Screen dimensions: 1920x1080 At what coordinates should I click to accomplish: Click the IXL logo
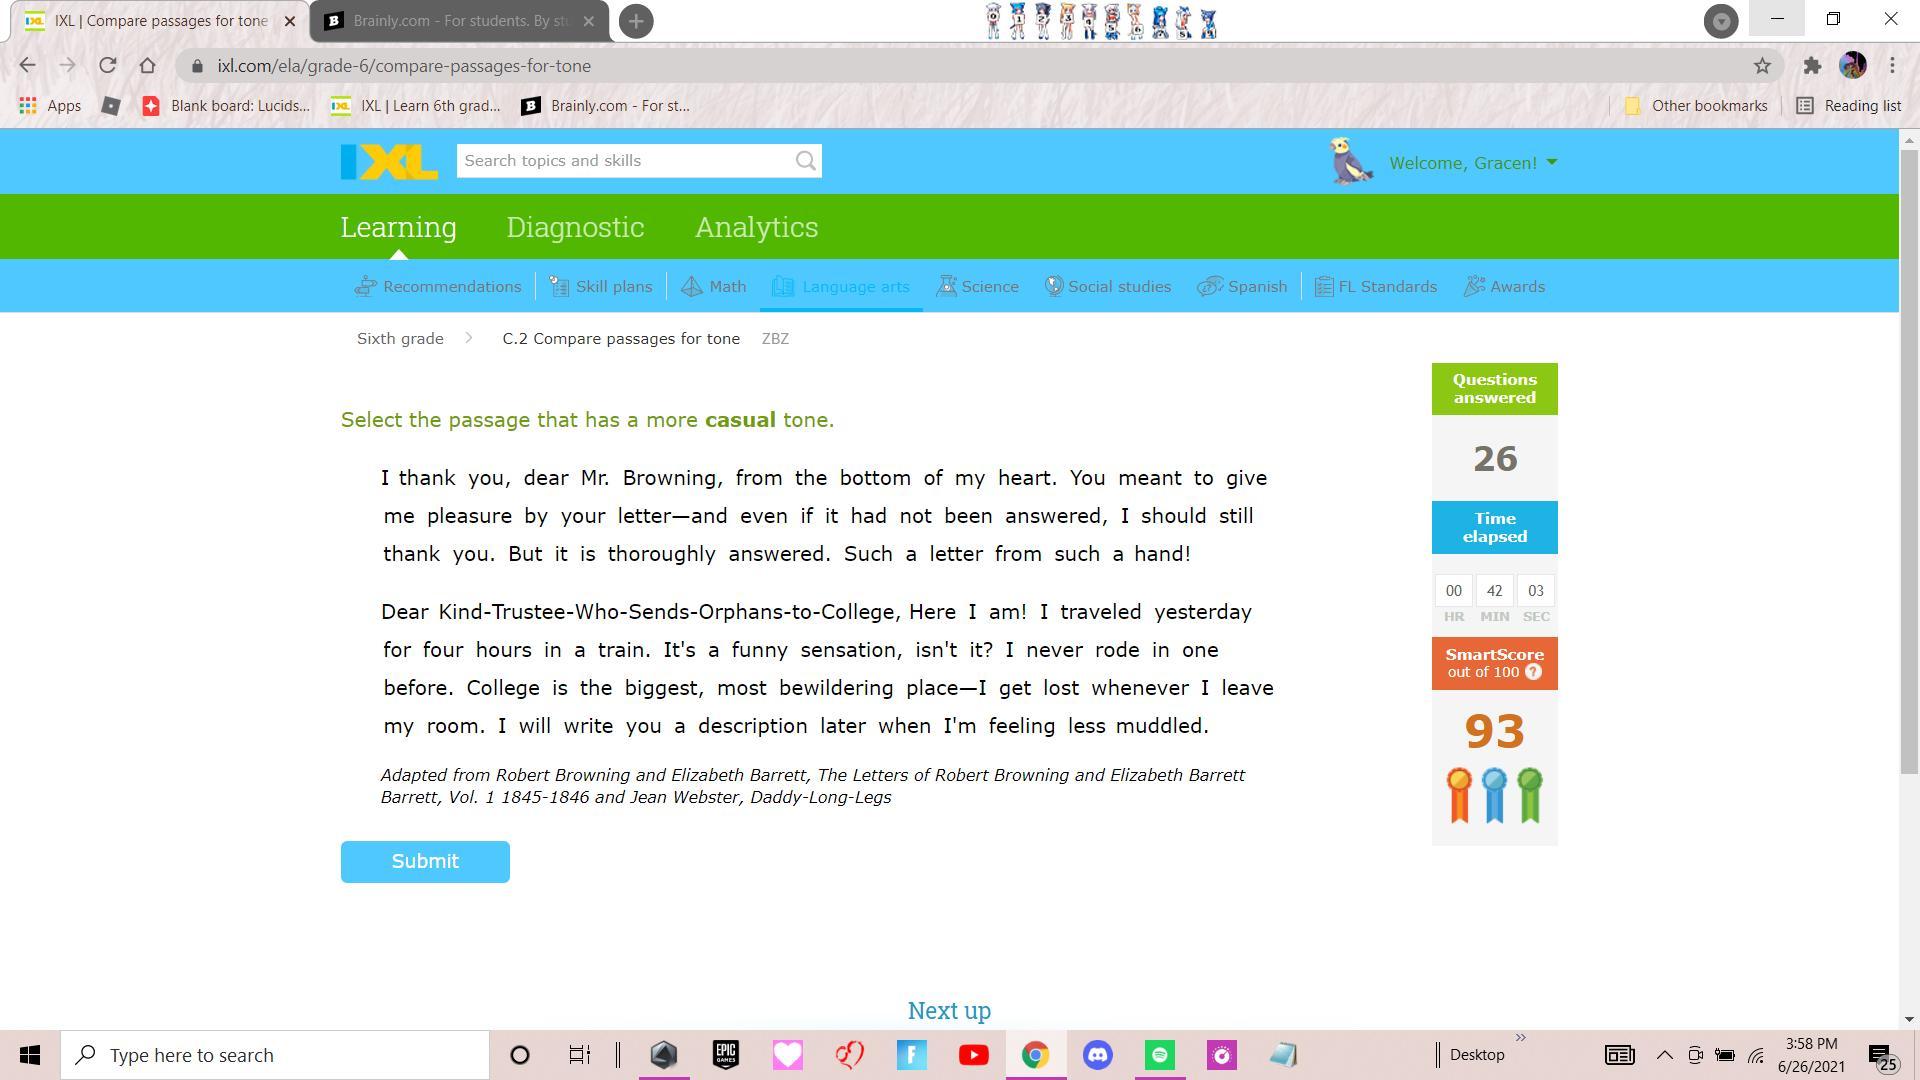(389, 162)
